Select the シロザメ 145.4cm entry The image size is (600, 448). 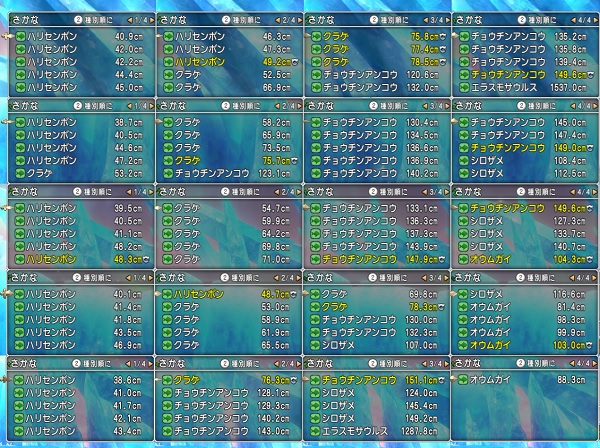pyautogui.click(x=377, y=406)
